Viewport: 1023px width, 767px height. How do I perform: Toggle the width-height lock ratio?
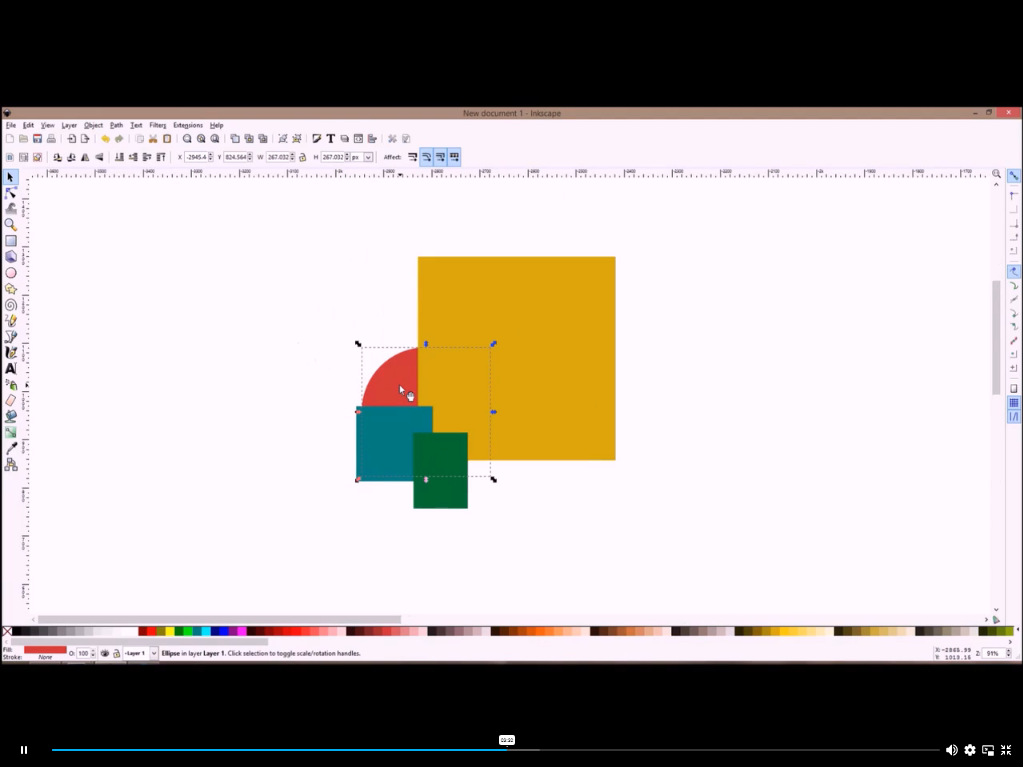[x=301, y=156]
